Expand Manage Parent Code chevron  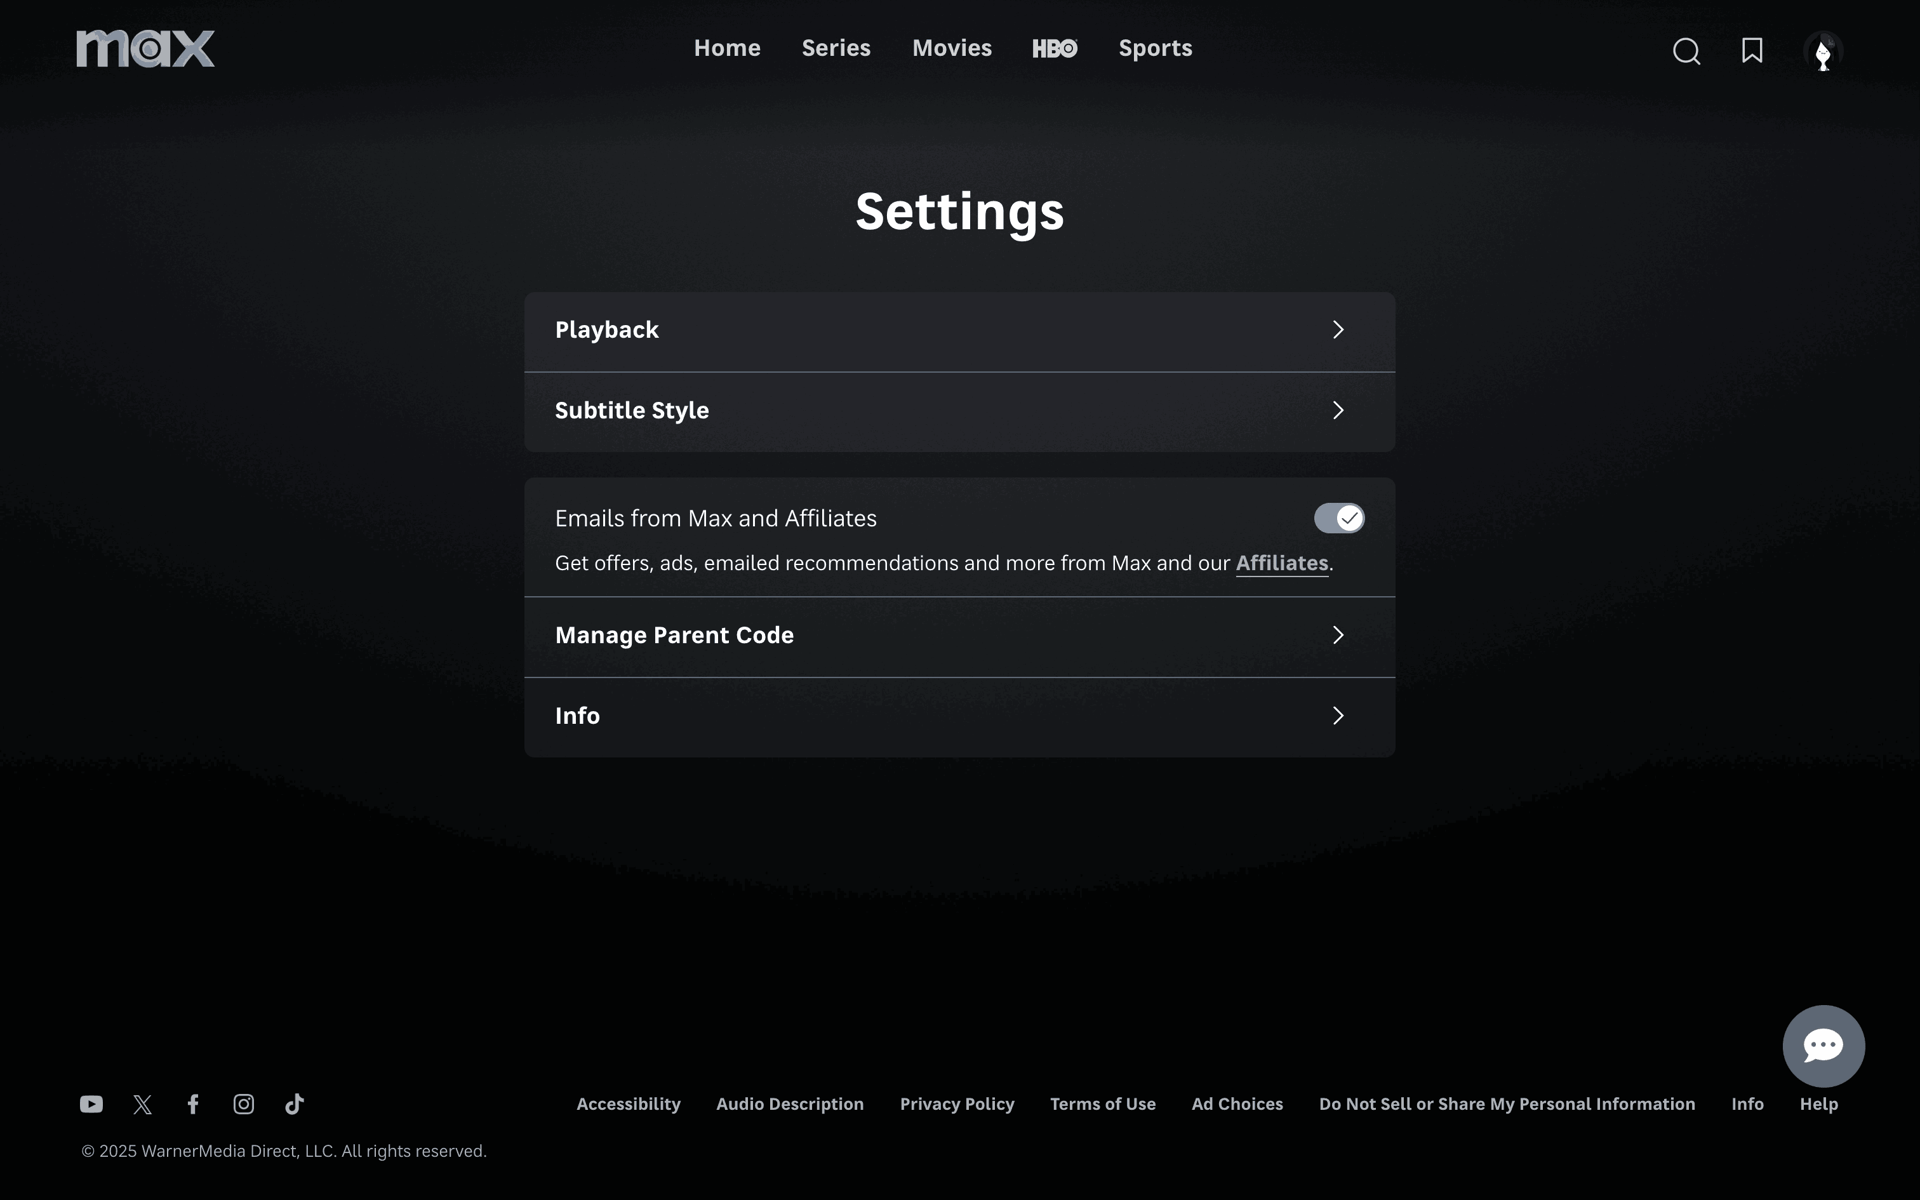pyautogui.click(x=1338, y=635)
